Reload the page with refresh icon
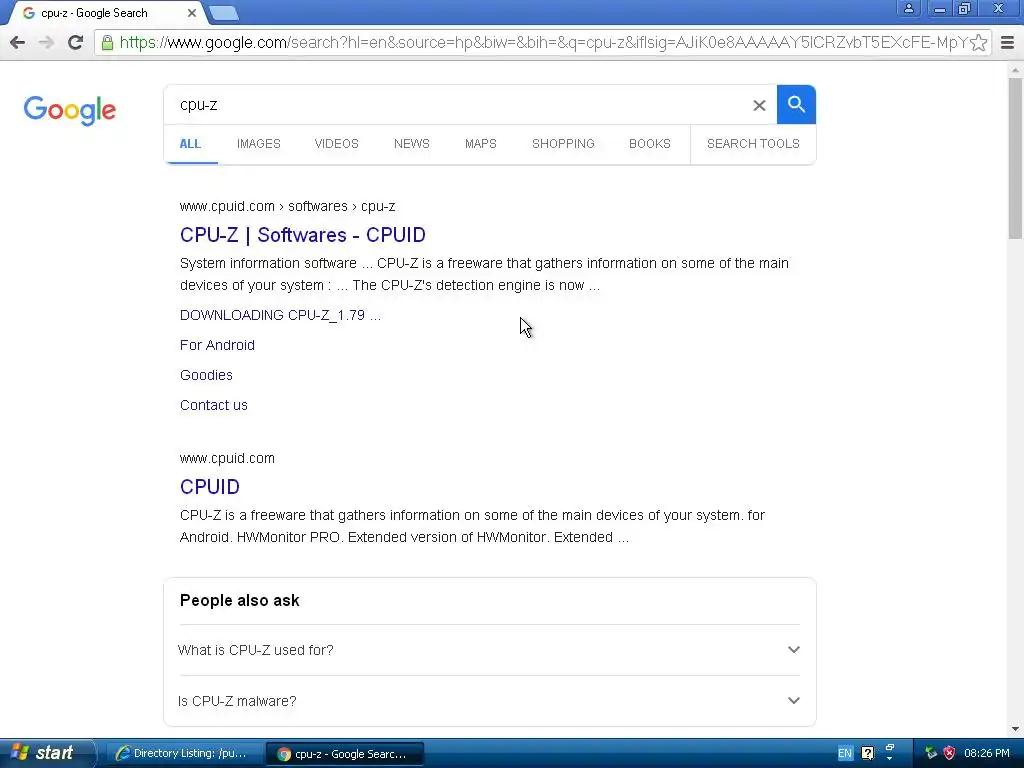This screenshot has height=768, width=1024. tap(76, 42)
